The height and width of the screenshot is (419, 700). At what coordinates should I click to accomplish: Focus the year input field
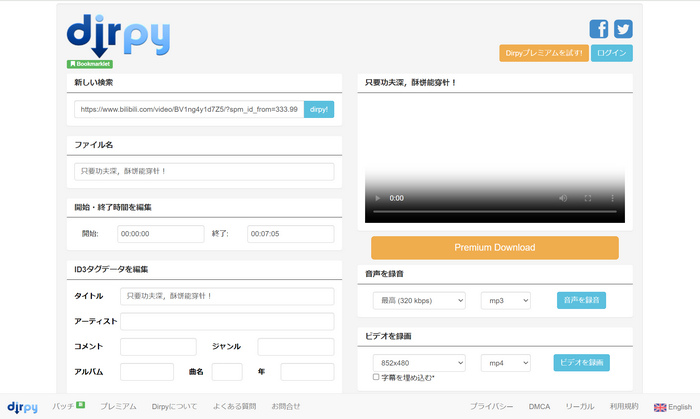tap(307, 372)
